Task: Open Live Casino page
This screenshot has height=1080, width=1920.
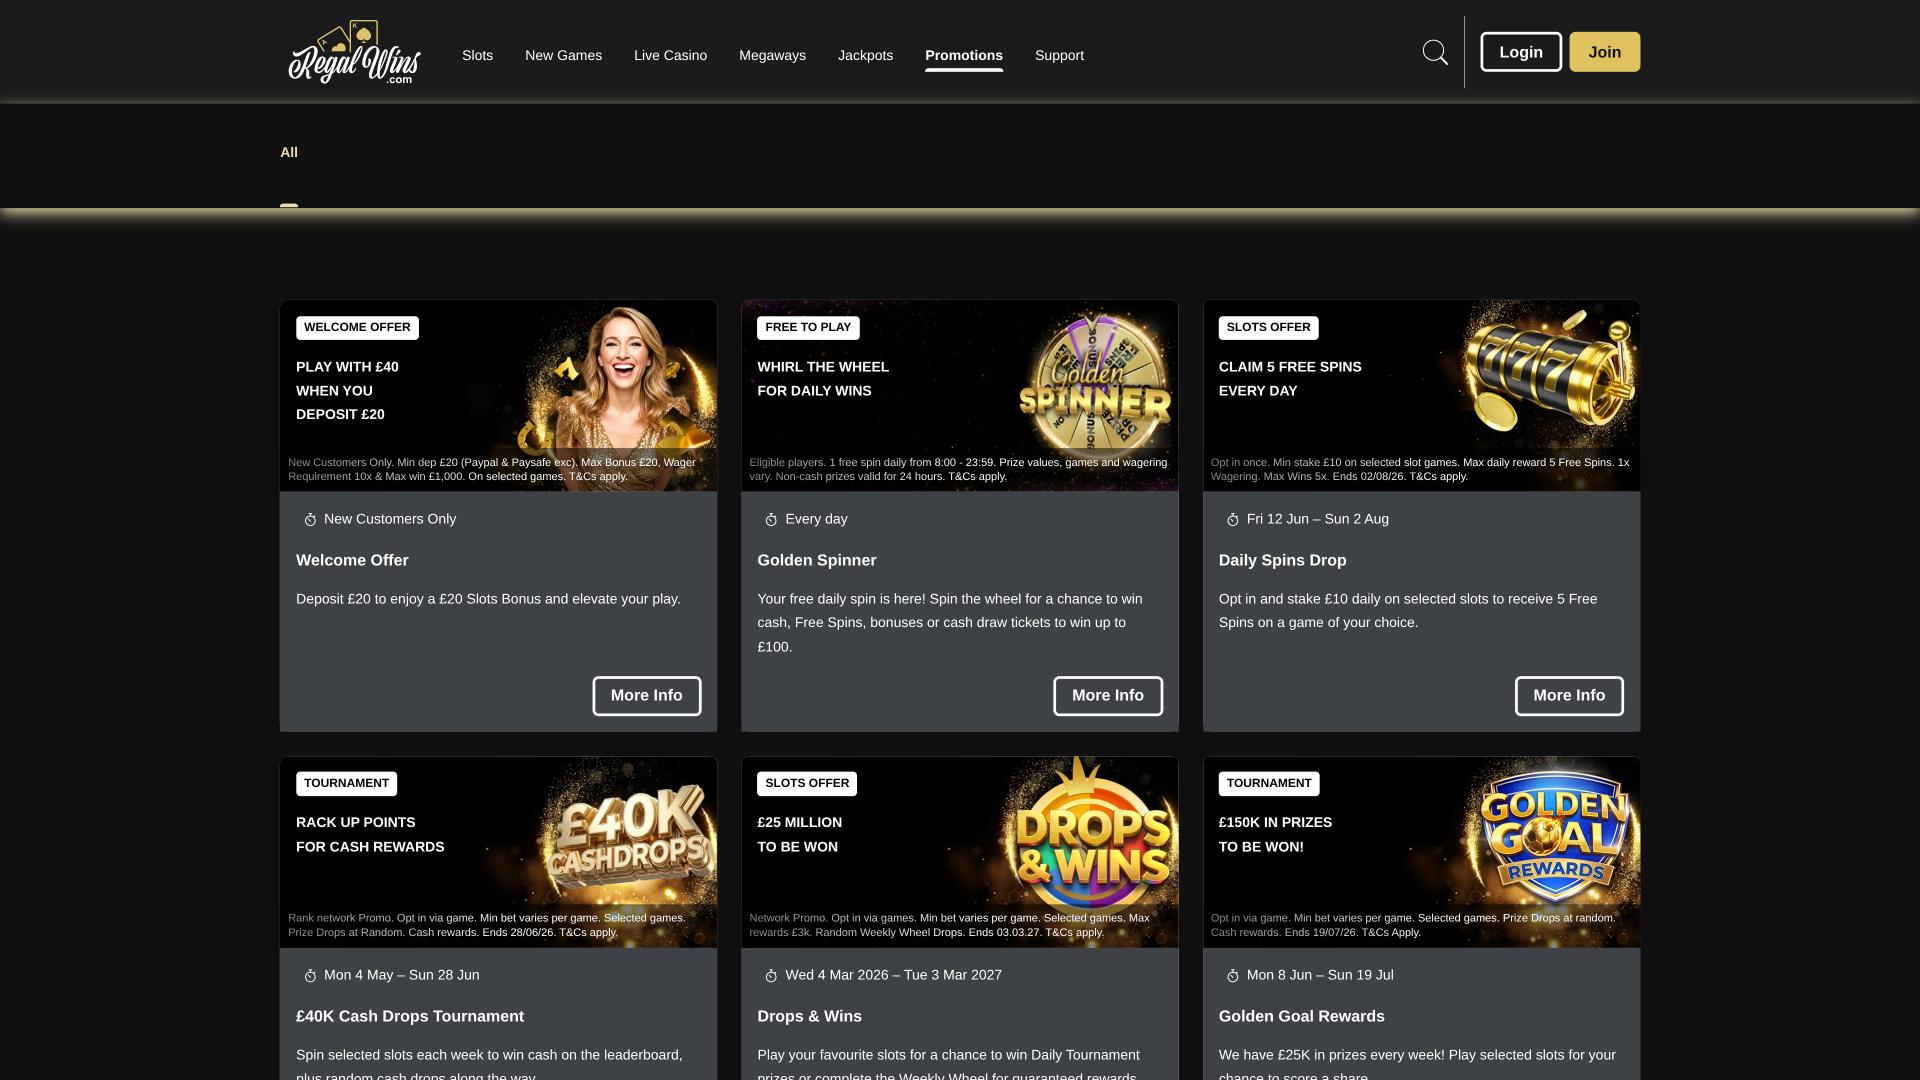Action: (670, 55)
